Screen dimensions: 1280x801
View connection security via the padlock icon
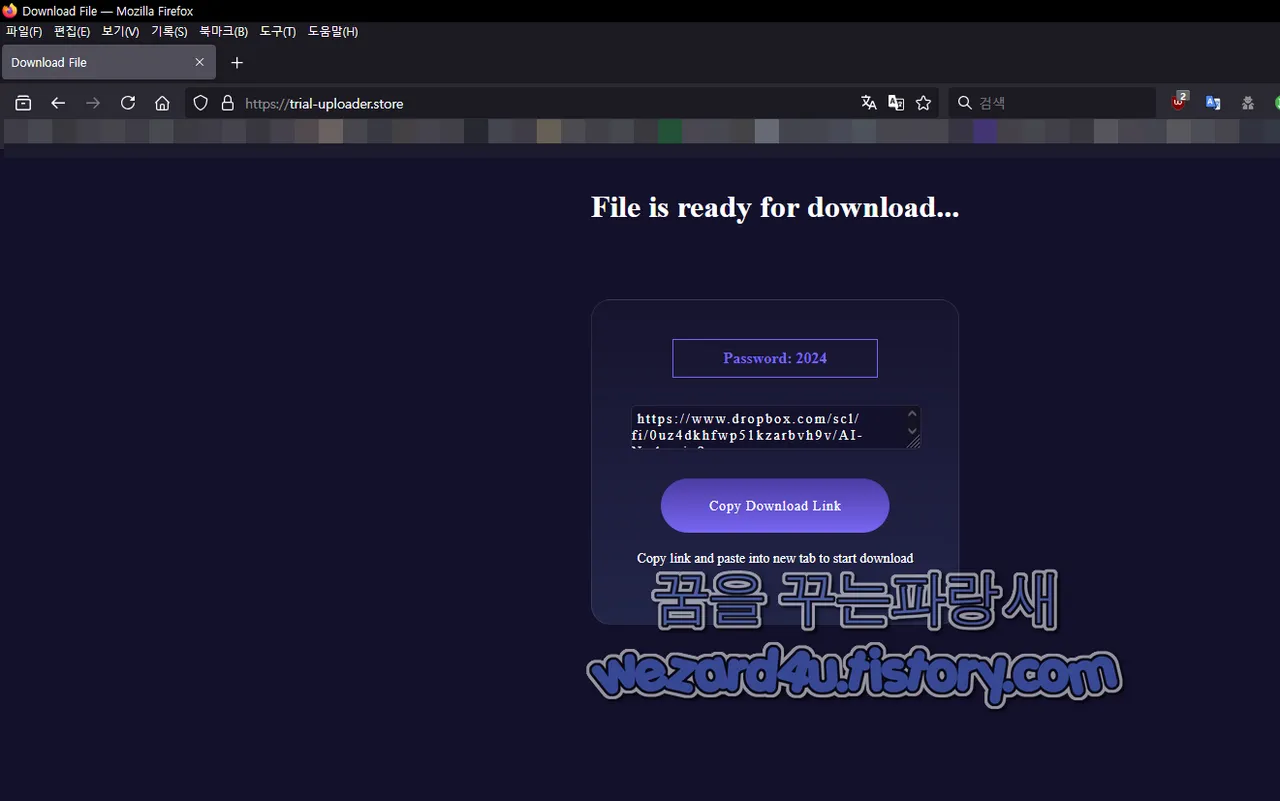227,102
